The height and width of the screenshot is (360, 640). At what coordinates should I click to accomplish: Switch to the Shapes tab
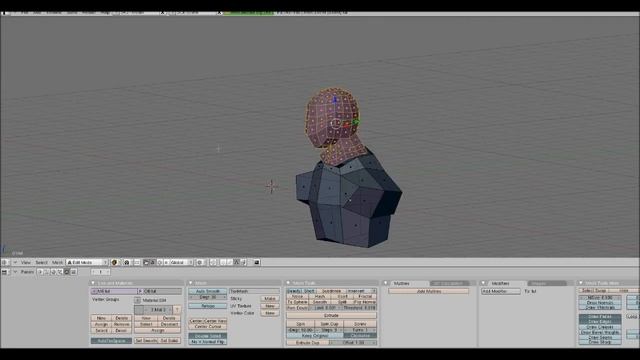[547, 283]
